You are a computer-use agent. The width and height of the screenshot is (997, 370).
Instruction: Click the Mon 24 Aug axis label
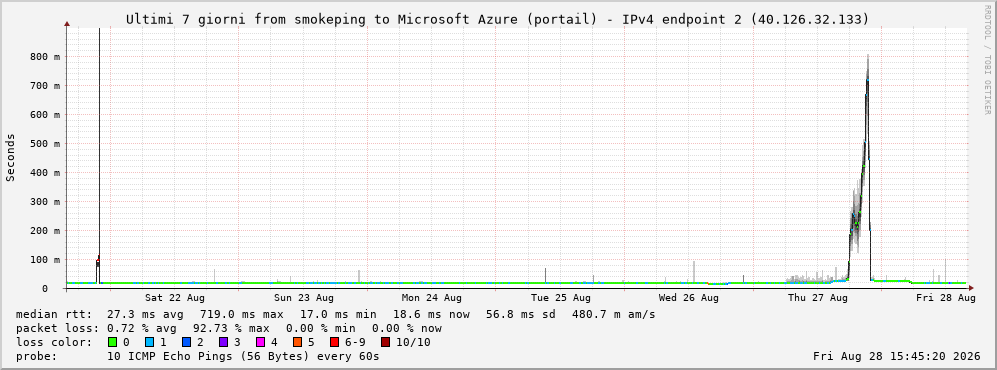pos(432,298)
